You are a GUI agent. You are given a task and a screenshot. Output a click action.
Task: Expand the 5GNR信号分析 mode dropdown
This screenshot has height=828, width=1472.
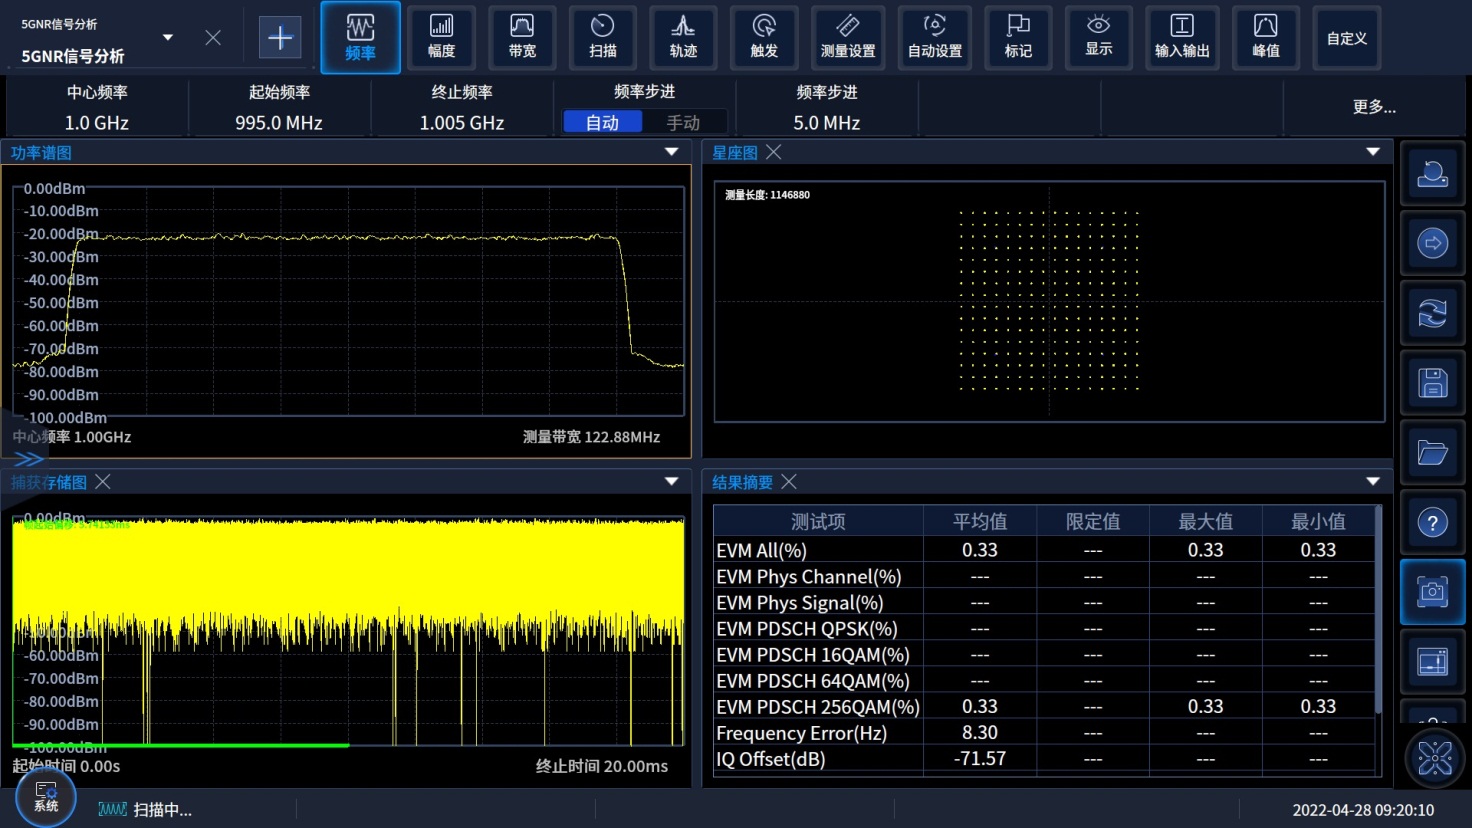click(168, 38)
